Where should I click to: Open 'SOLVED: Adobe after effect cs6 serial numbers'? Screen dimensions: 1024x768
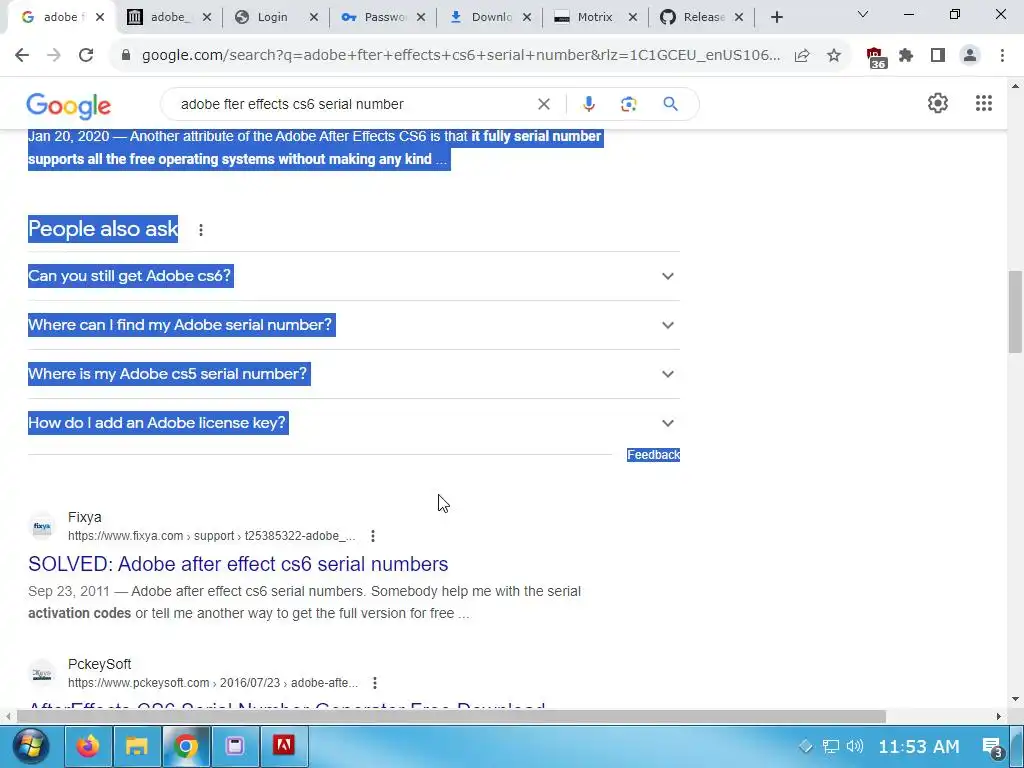pos(238,564)
